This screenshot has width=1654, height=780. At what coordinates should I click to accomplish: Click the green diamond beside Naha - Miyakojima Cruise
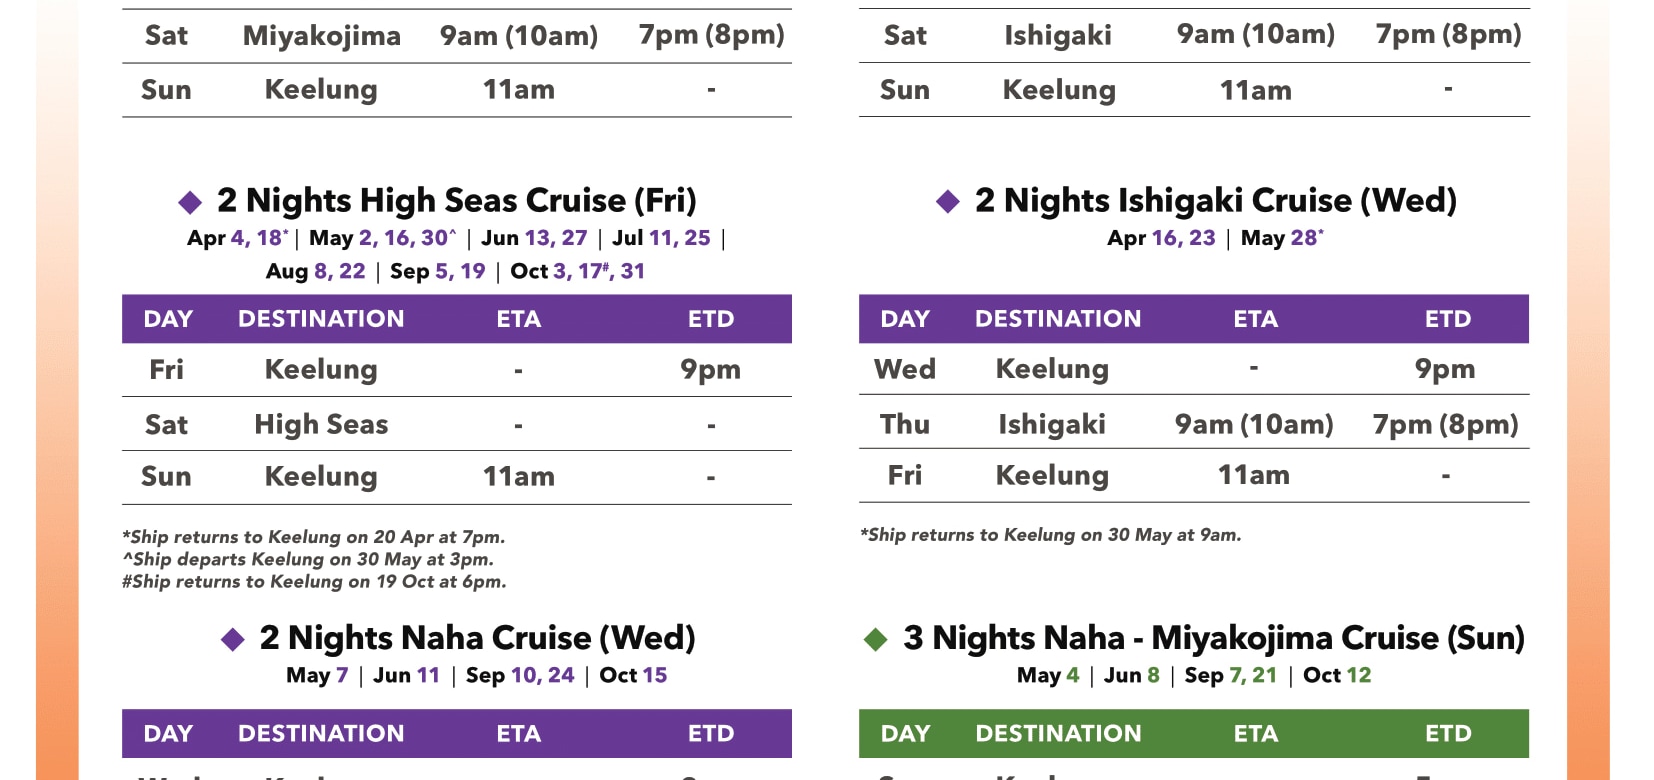click(x=876, y=639)
